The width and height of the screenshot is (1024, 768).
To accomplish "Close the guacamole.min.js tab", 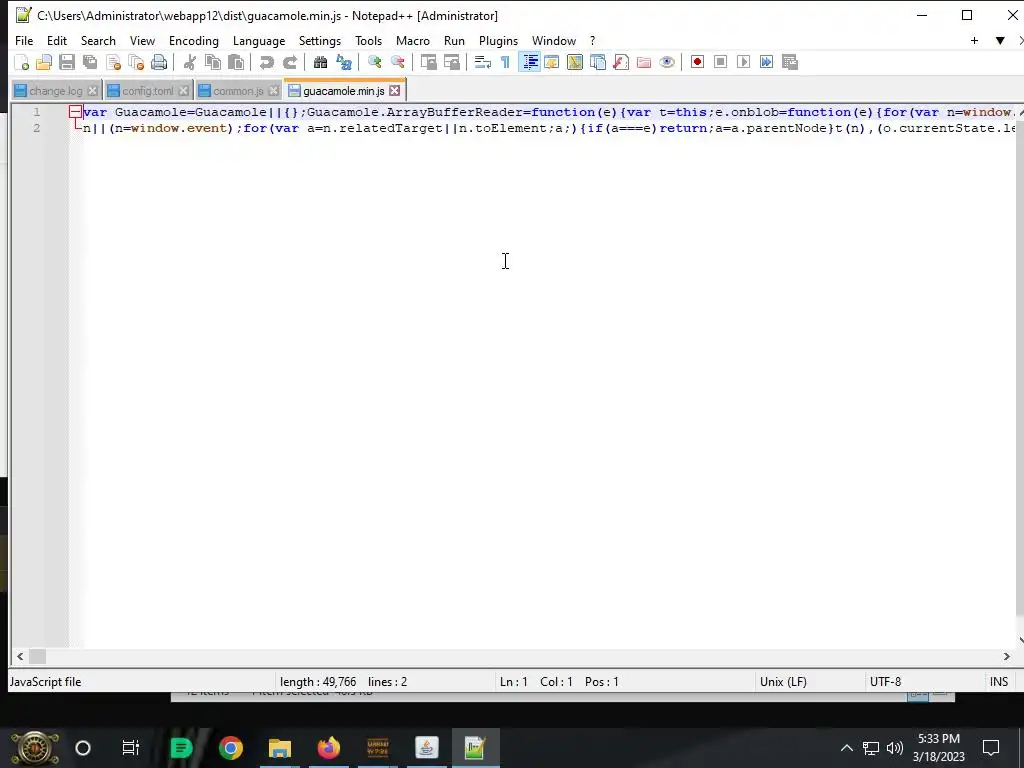I will coord(394,91).
